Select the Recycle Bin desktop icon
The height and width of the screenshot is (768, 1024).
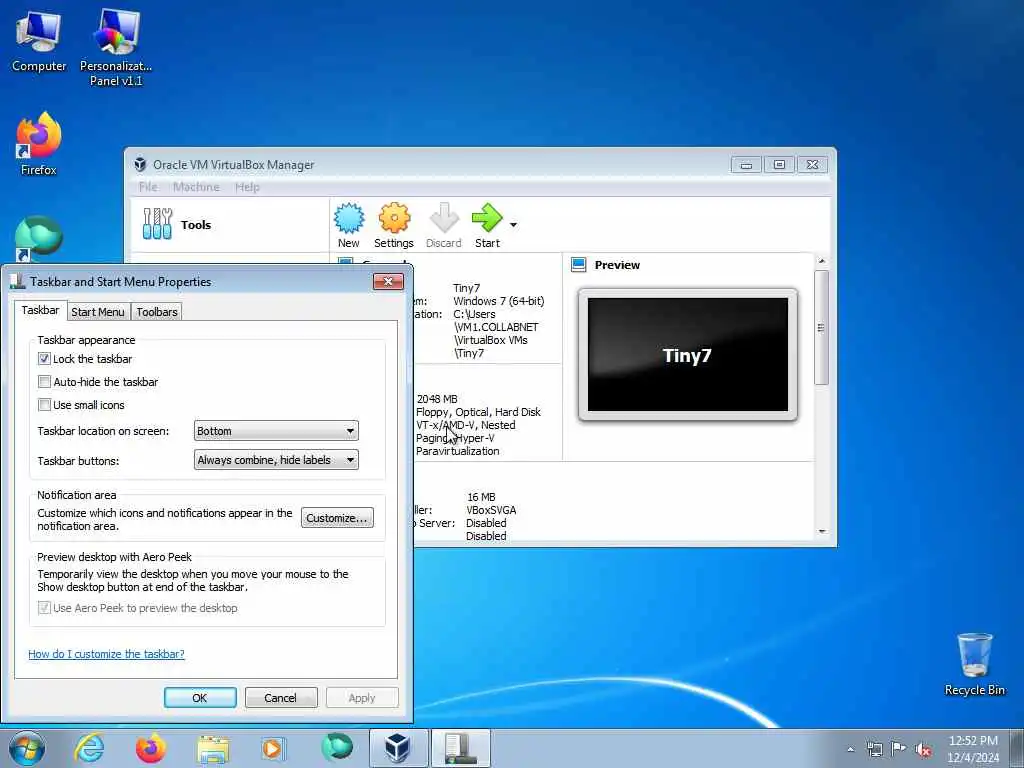pos(974,664)
